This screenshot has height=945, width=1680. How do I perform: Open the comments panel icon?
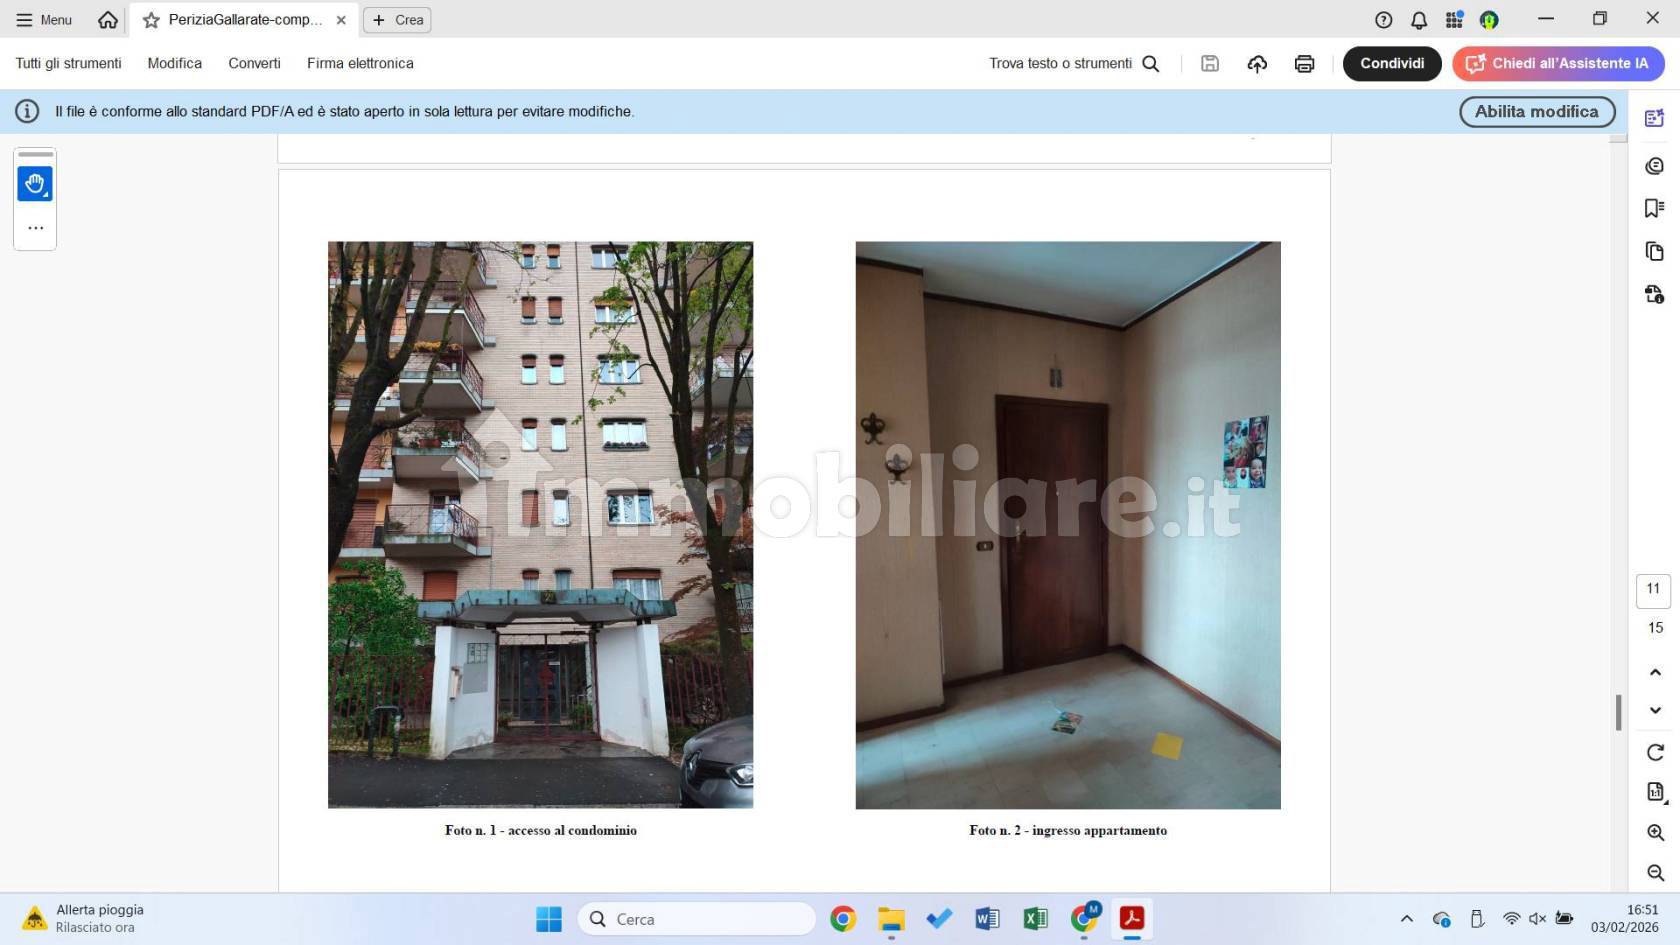click(1654, 166)
